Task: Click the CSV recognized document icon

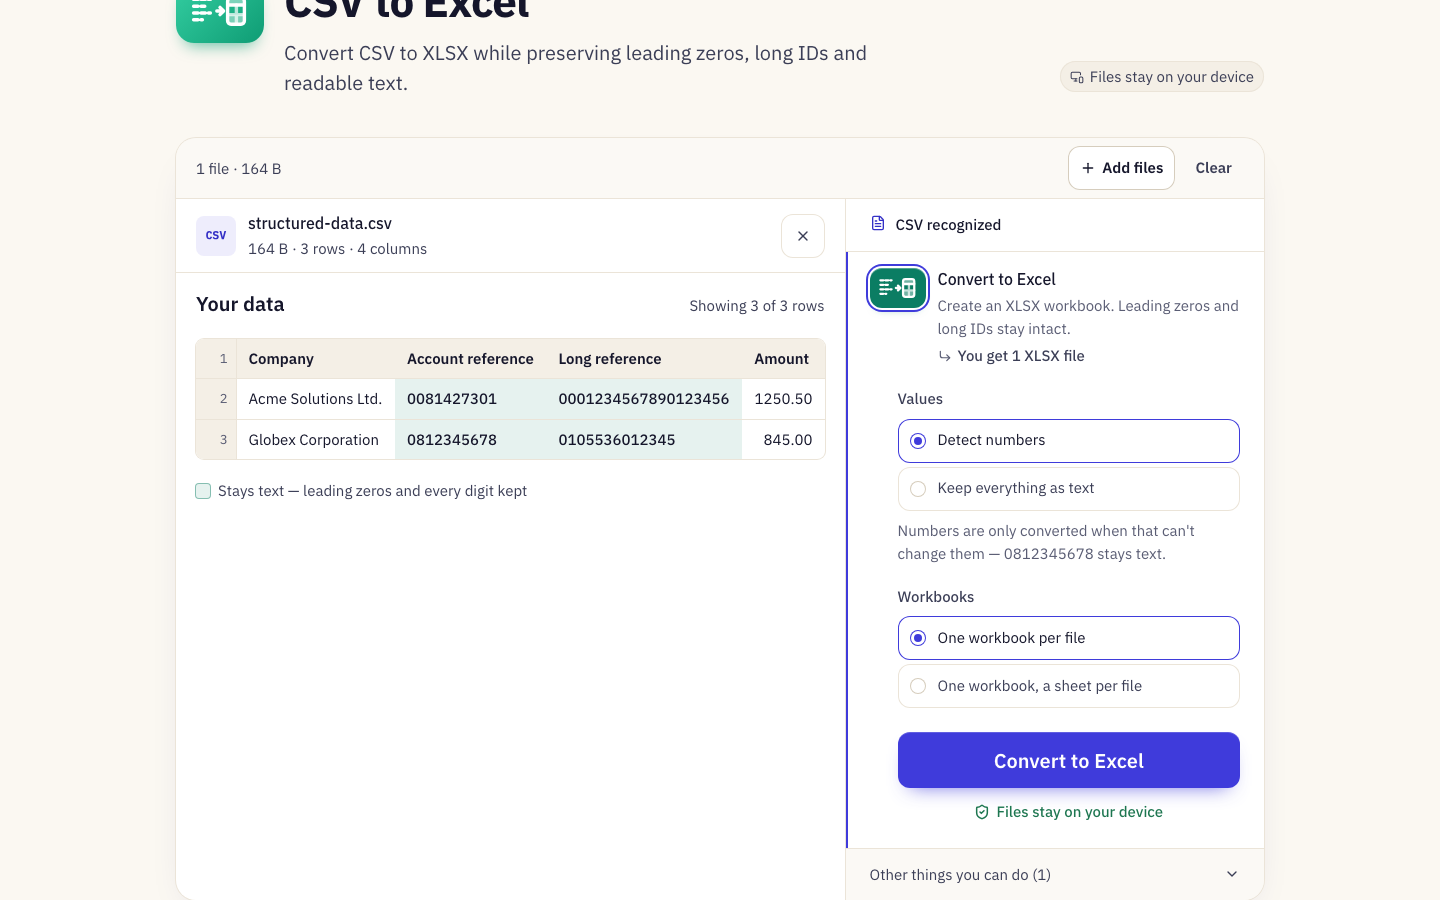Action: (878, 224)
